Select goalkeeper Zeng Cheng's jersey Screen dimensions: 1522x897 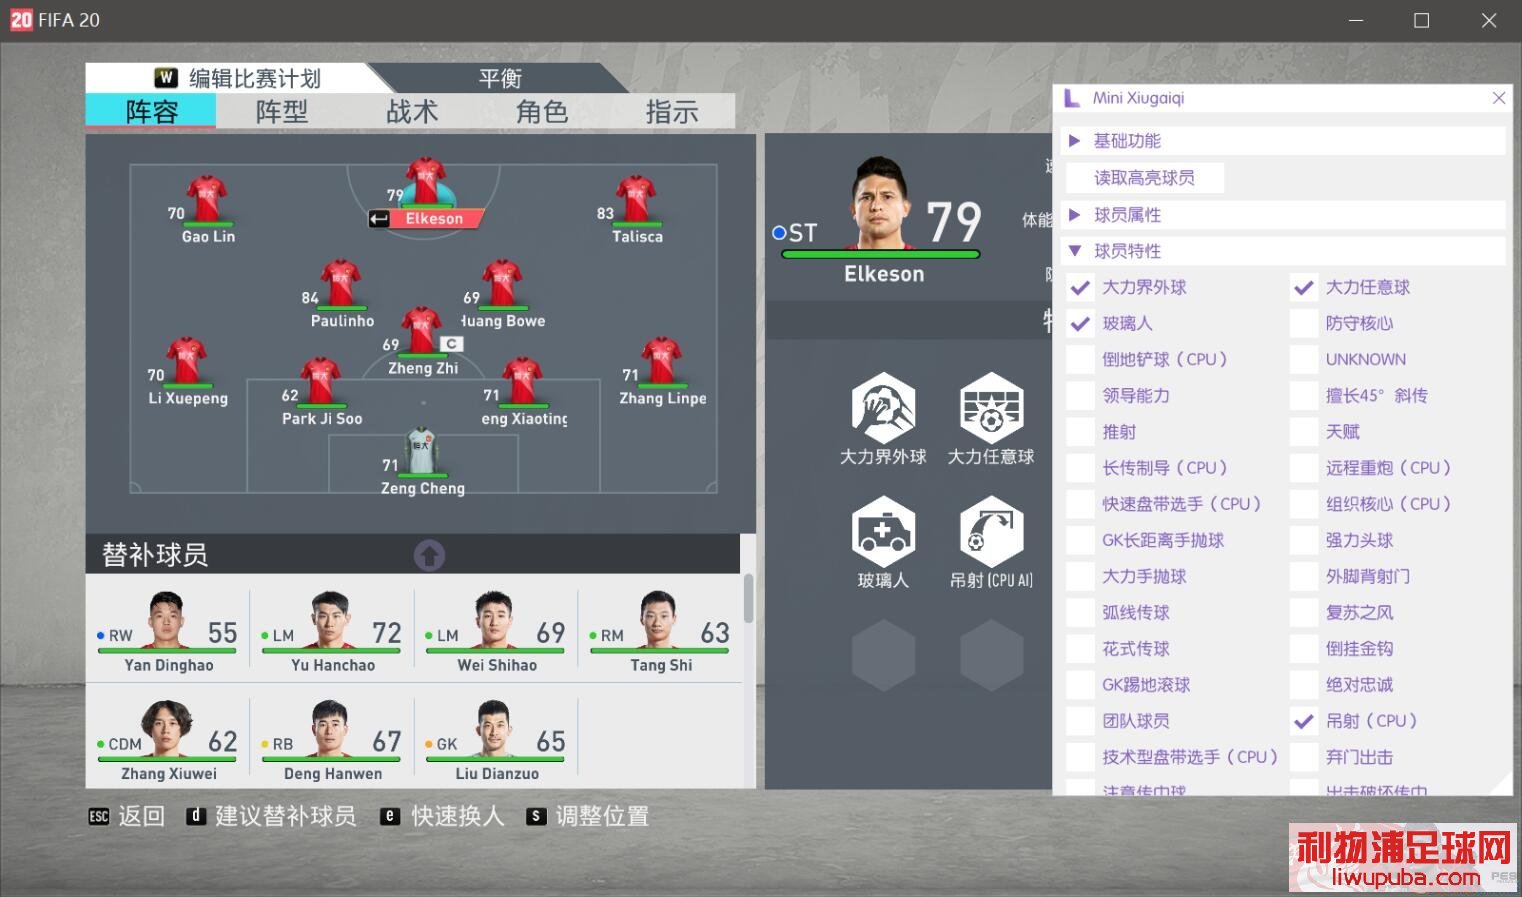click(422, 450)
